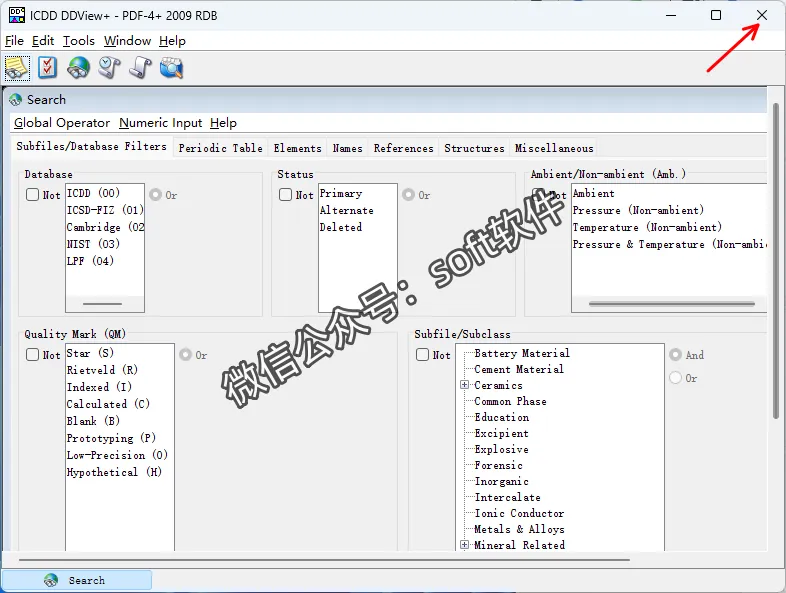Open the File menu
This screenshot has width=786, height=593.
[14, 41]
